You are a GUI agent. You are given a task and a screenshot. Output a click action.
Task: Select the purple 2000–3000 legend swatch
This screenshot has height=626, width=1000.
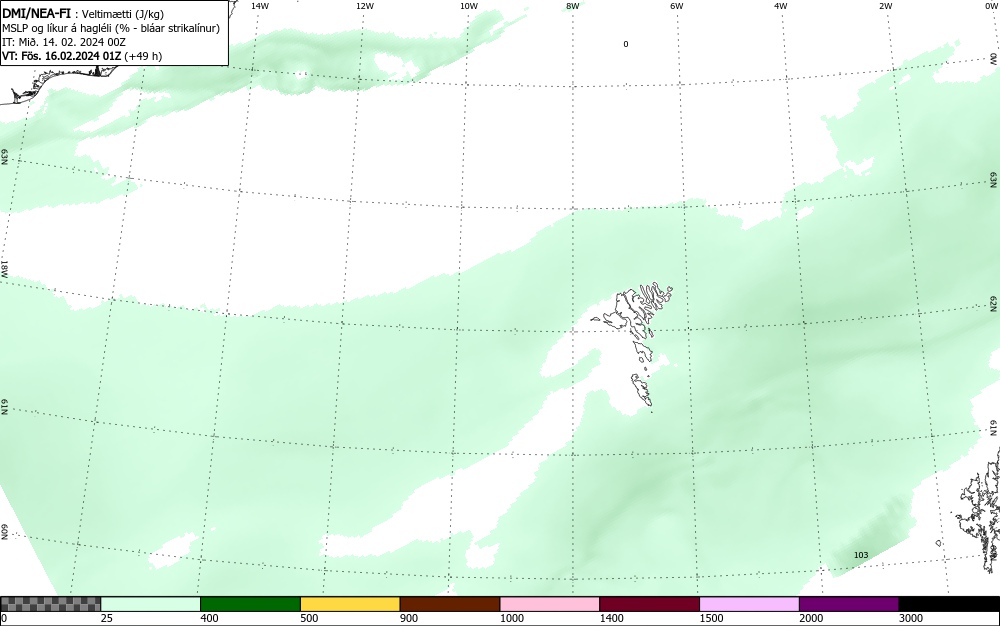click(x=849, y=604)
